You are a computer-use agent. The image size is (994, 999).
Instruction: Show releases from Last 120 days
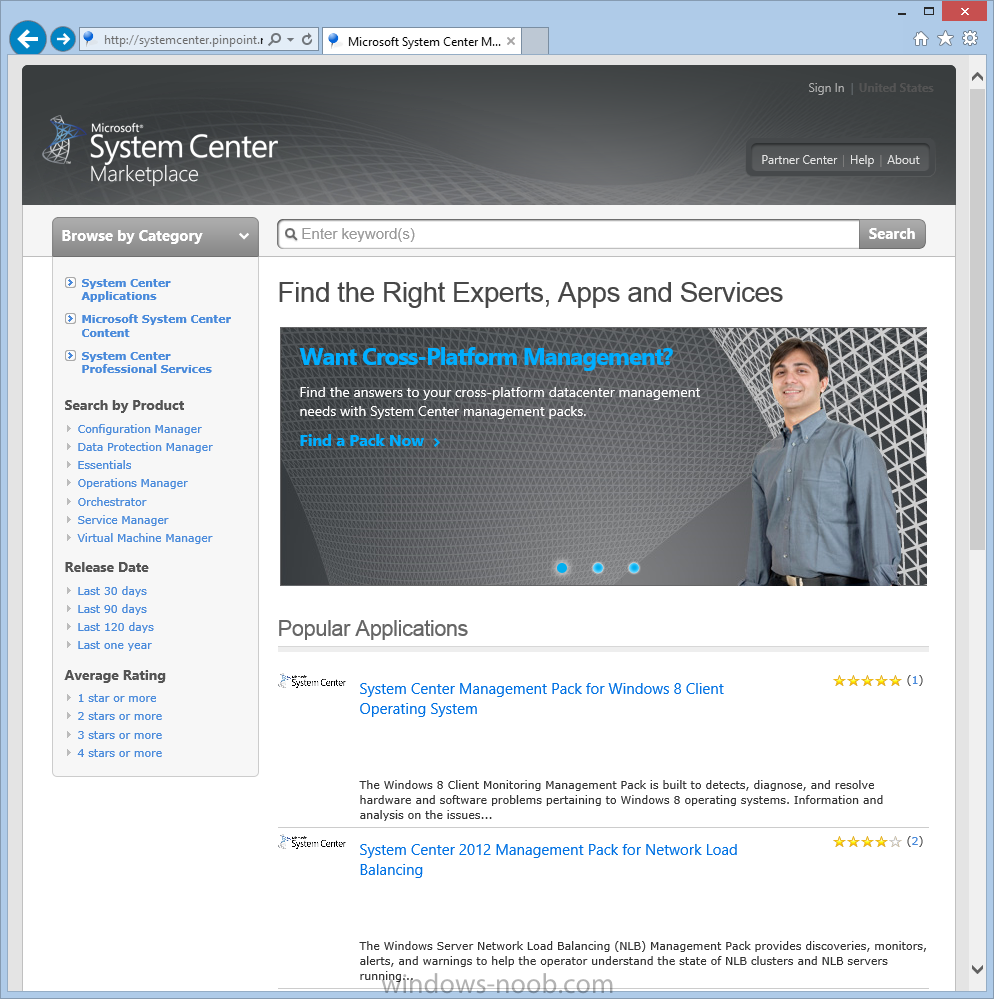click(116, 627)
